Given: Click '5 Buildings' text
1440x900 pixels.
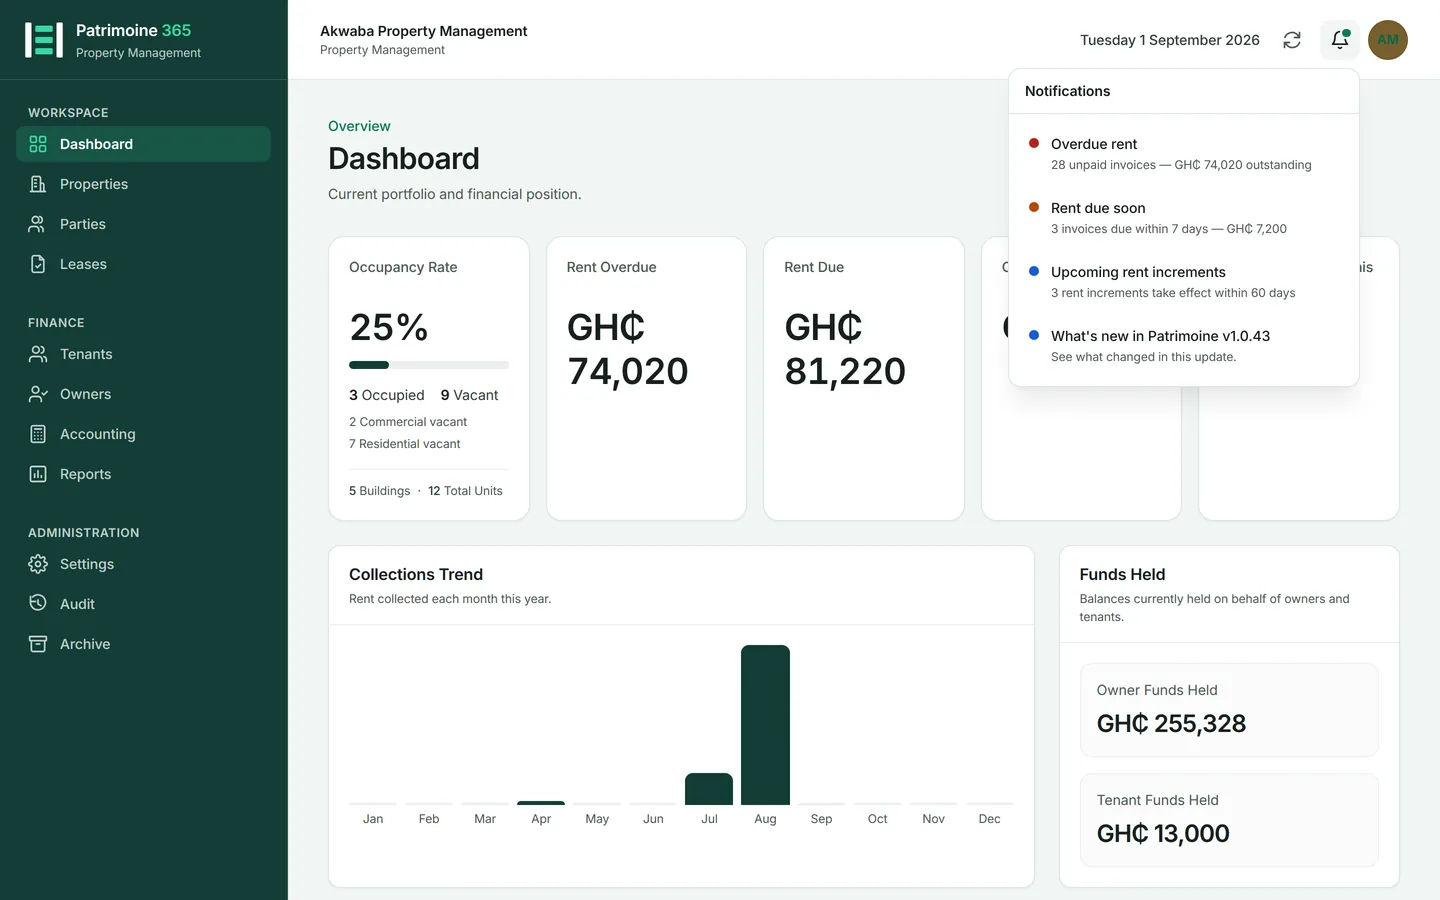Looking at the screenshot, I should pyautogui.click(x=380, y=491).
